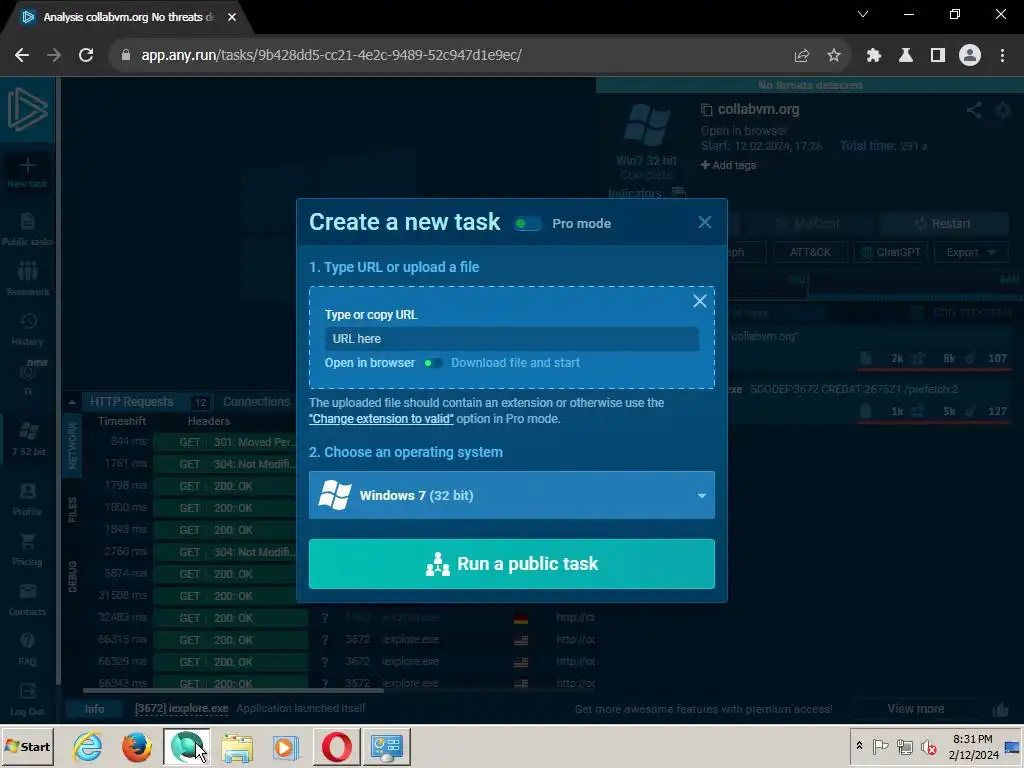Open the Change extension to valid link

pos(381,419)
